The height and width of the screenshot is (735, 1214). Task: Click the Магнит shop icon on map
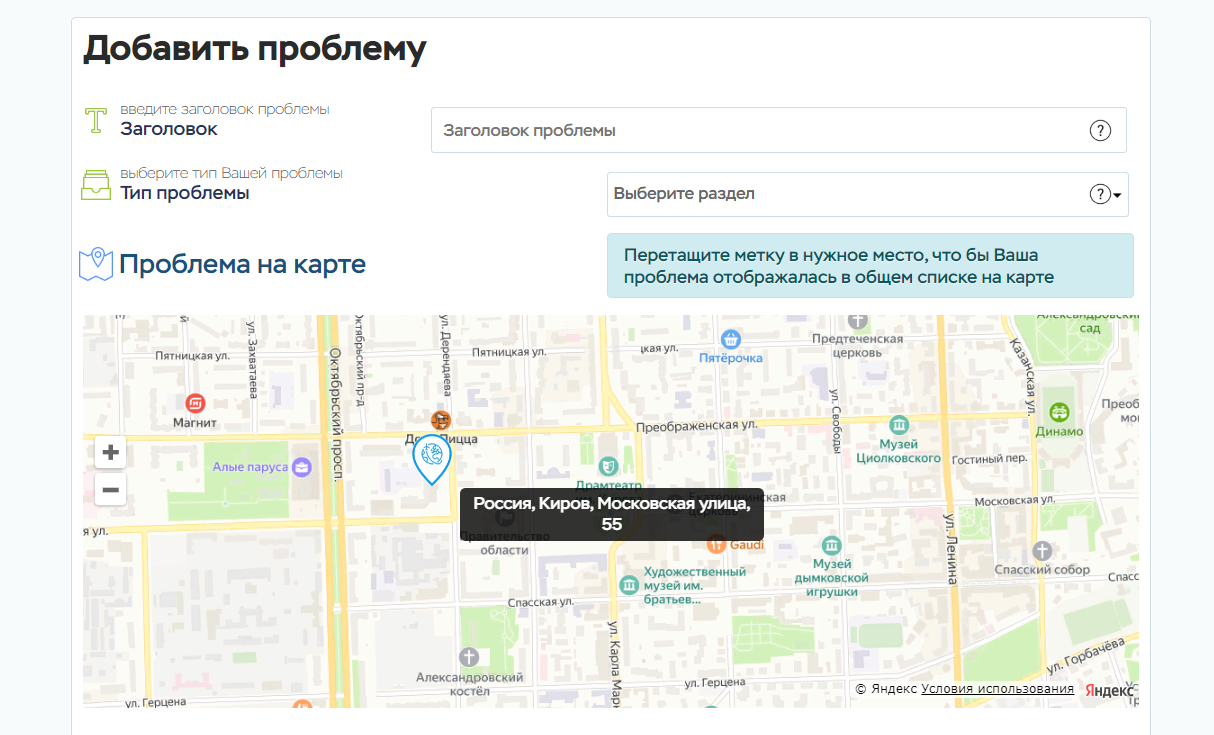point(195,403)
